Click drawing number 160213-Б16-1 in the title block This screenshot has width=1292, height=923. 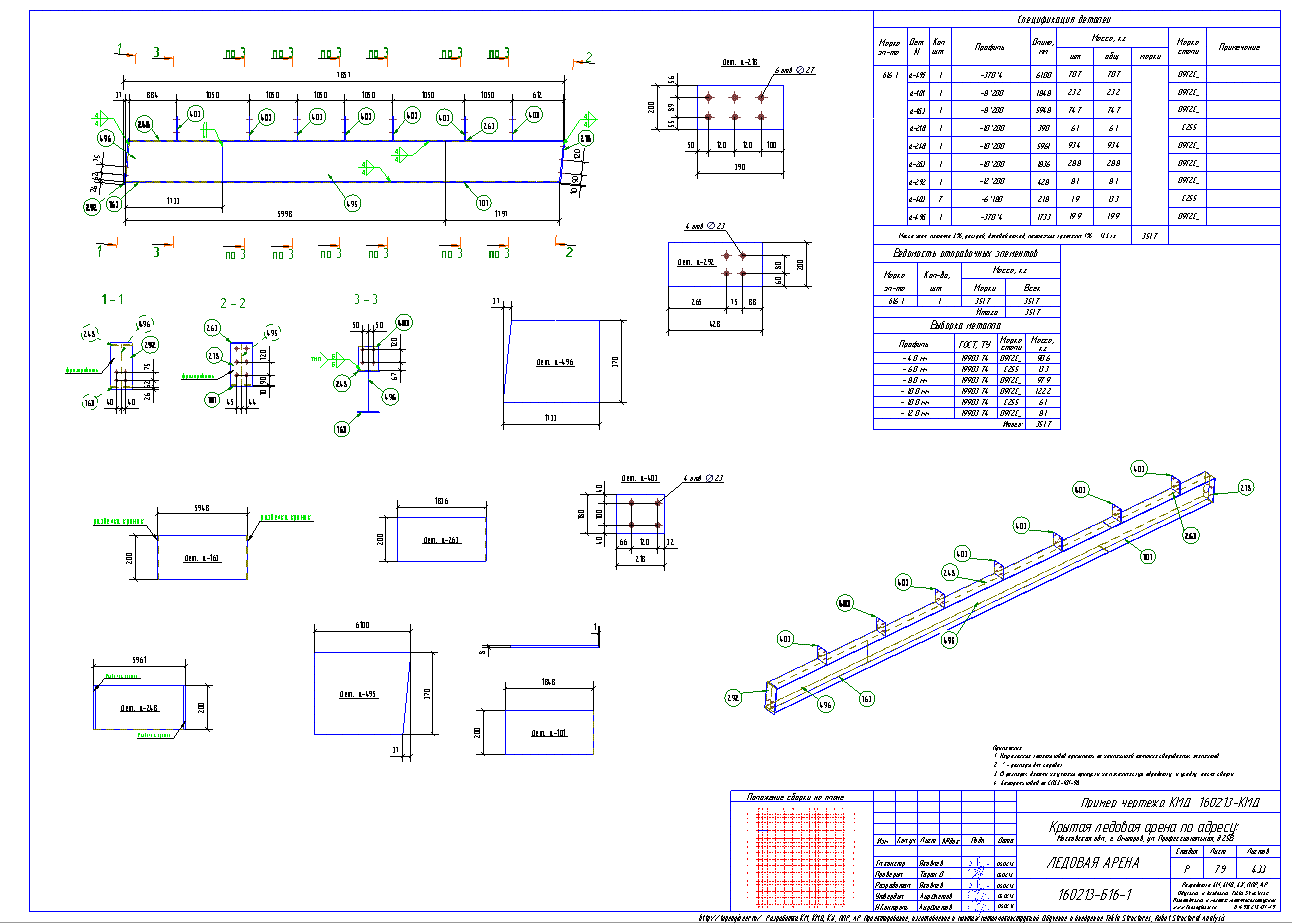tap(1095, 893)
